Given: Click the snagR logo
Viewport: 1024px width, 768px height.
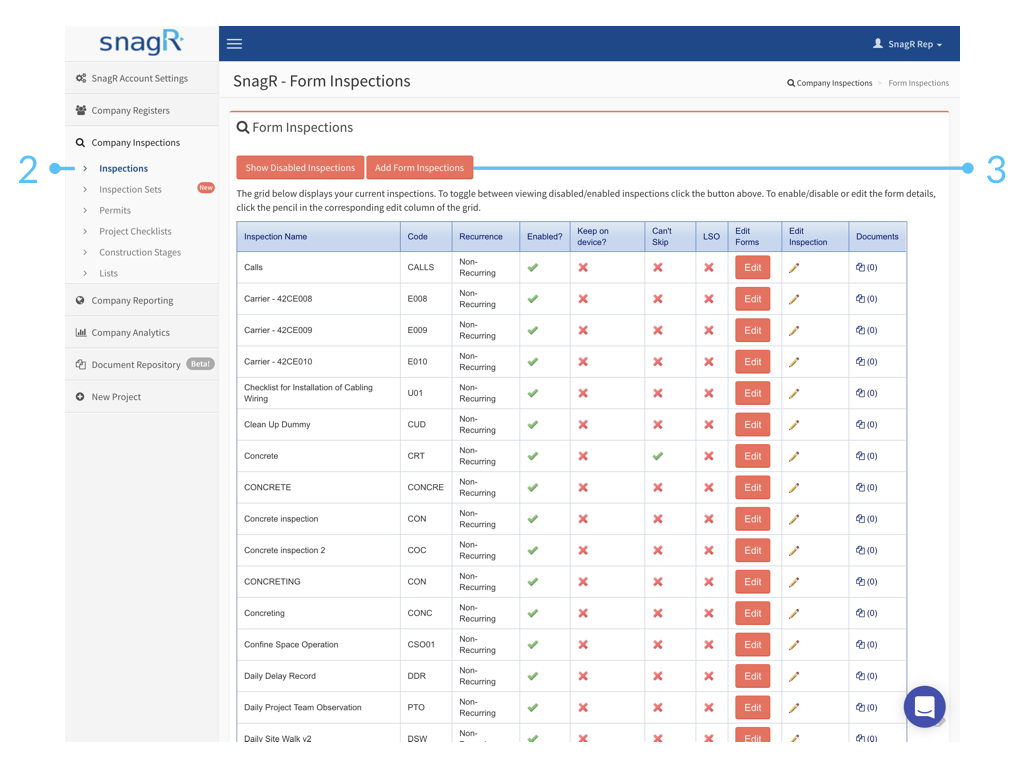Looking at the screenshot, I should [x=141, y=42].
